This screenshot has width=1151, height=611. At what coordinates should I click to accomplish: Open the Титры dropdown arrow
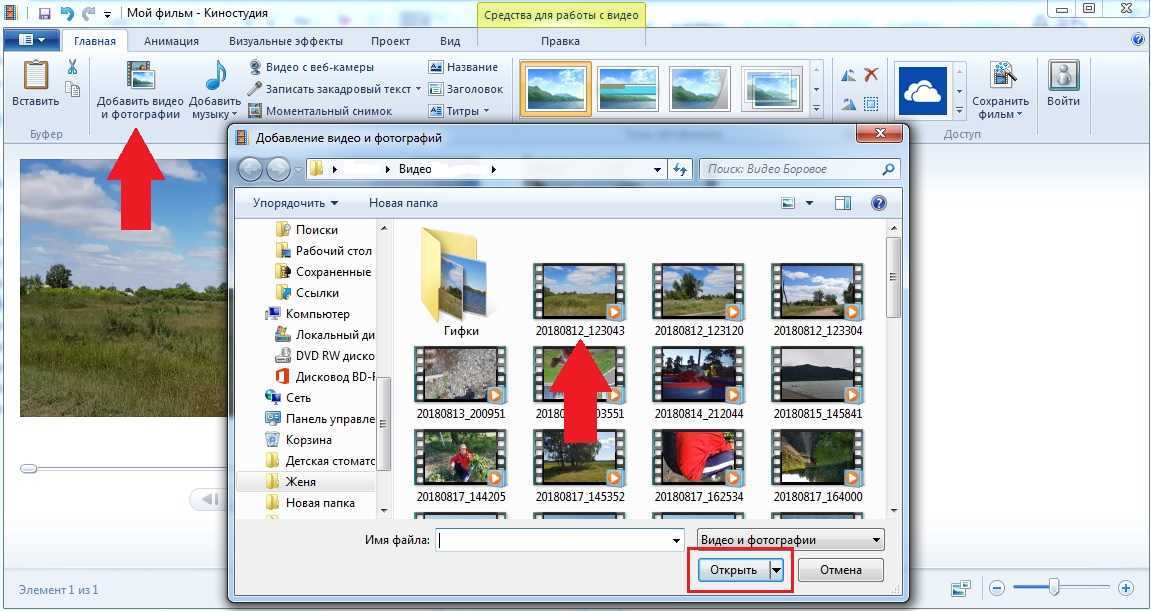[x=484, y=112]
